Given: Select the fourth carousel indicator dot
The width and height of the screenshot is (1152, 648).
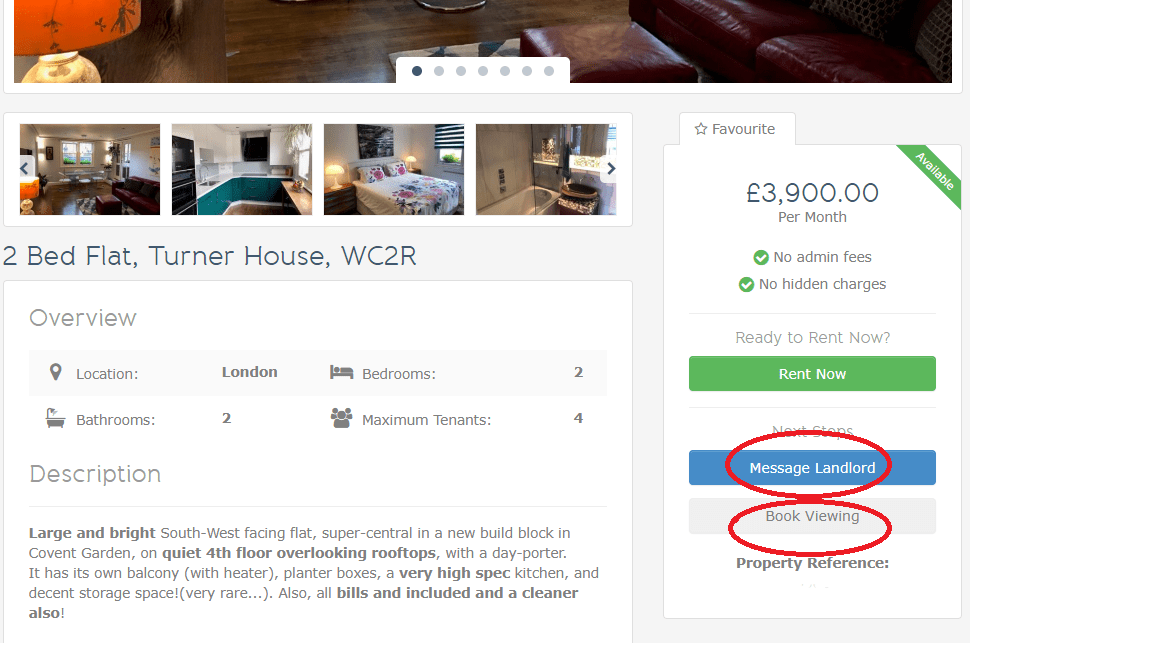Looking at the screenshot, I should pos(483,71).
